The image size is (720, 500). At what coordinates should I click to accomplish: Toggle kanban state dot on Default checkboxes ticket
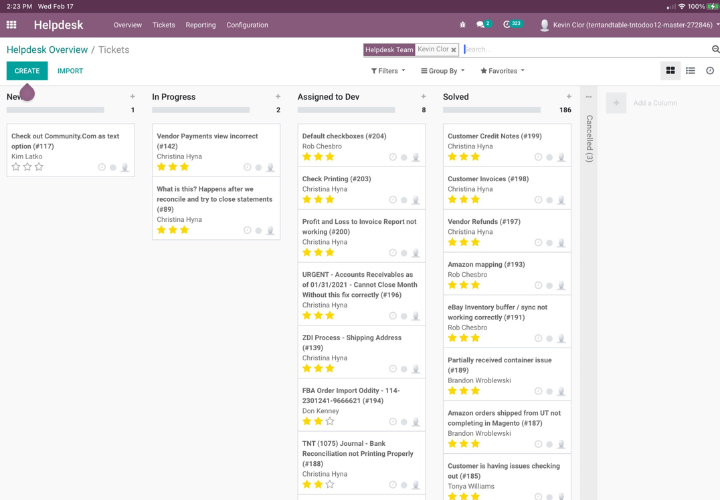tap(404, 157)
